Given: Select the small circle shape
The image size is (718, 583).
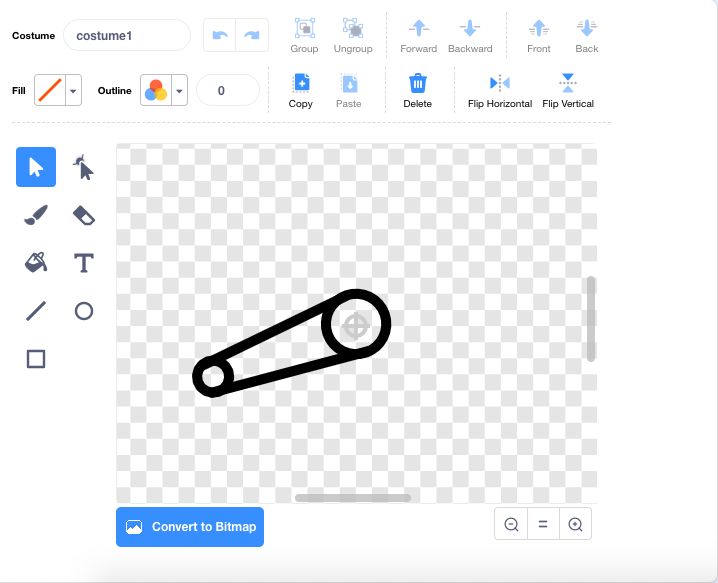Looking at the screenshot, I should point(213,376).
